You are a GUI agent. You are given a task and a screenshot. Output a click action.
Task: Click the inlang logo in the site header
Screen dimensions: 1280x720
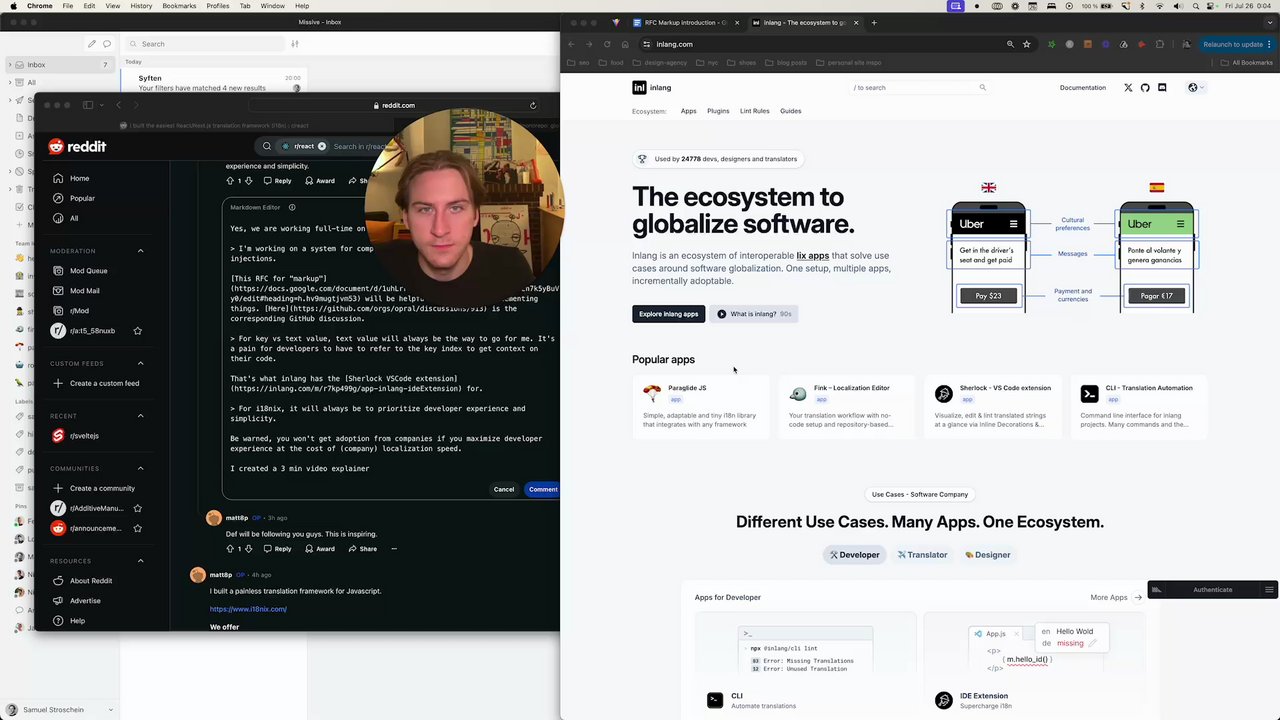652,88
